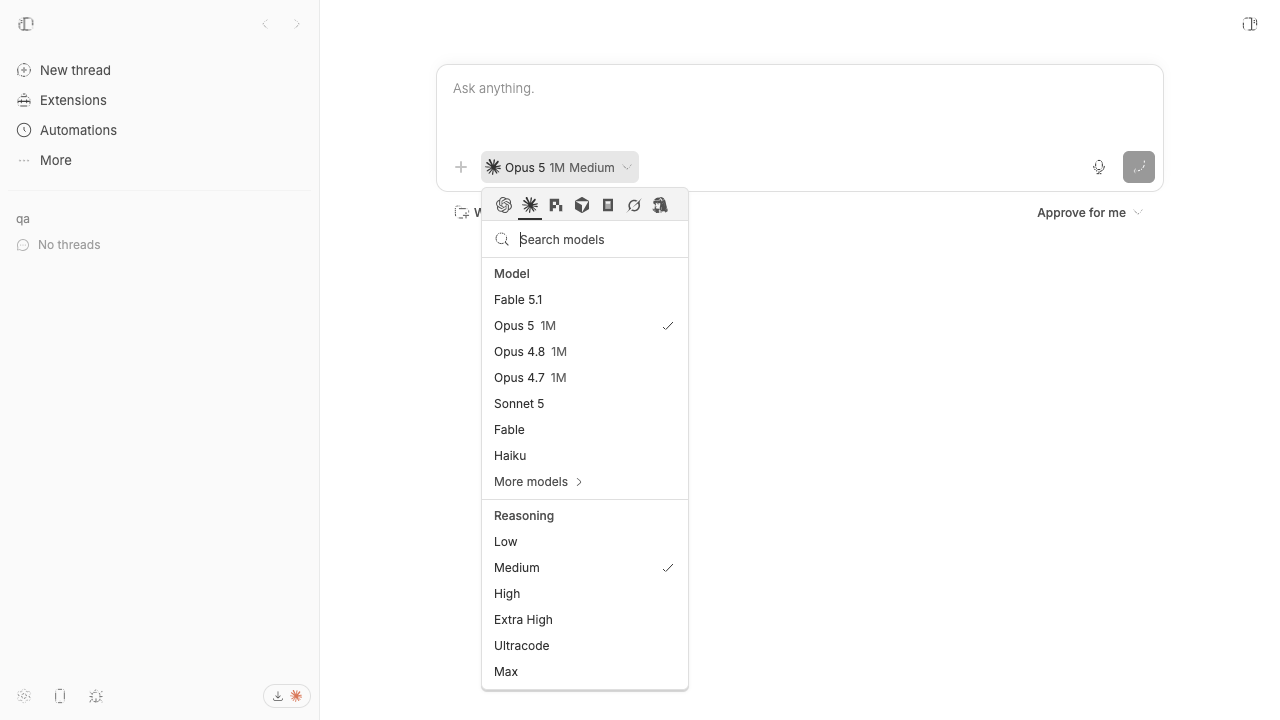Add an attachment with the plus icon

coord(461,167)
